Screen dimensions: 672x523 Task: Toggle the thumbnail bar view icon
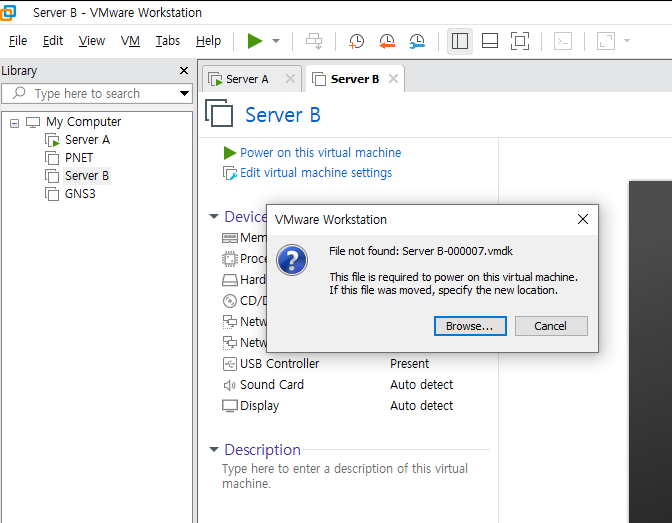(x=490, y=41)
